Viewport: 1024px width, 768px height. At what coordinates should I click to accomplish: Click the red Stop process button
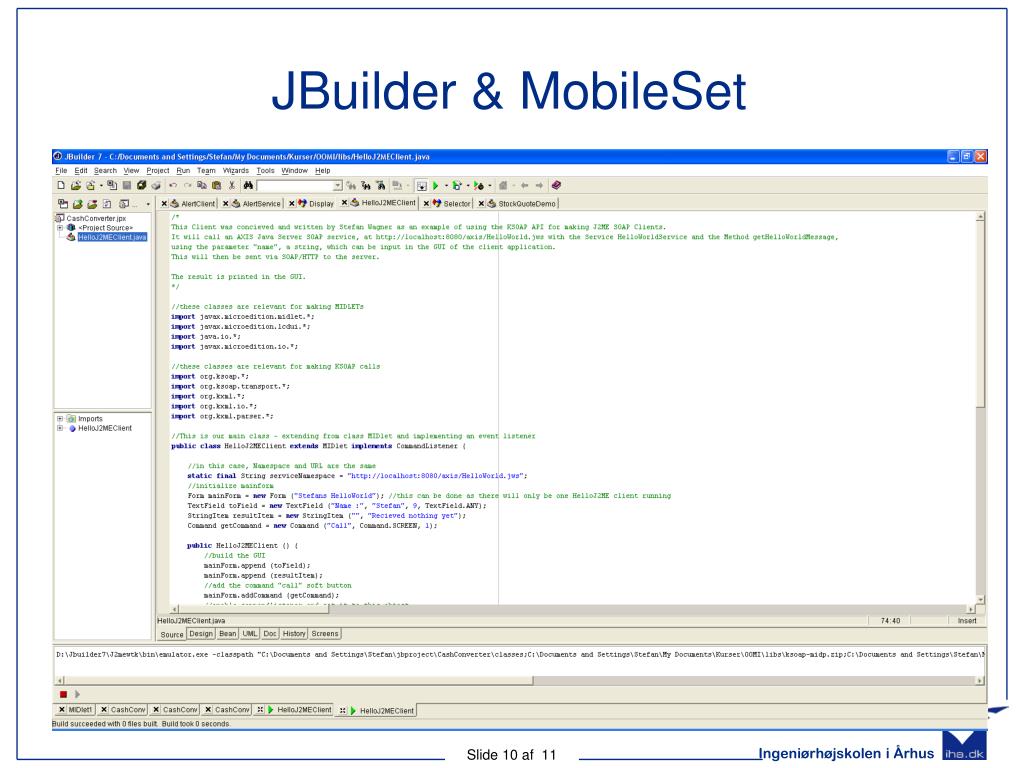click(63, 694)
